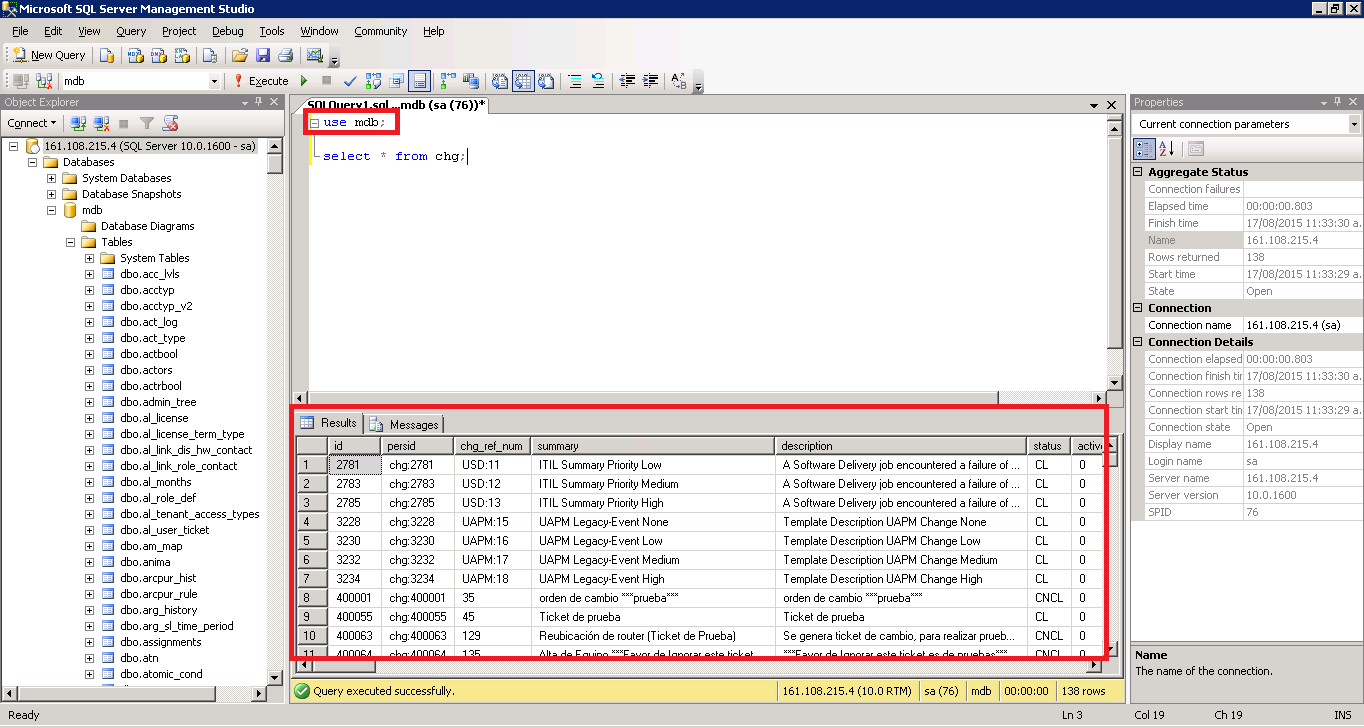
Task: Collapse the 161.108.215.4 server node
Action: pyautogui.click(x=13, y=146)
